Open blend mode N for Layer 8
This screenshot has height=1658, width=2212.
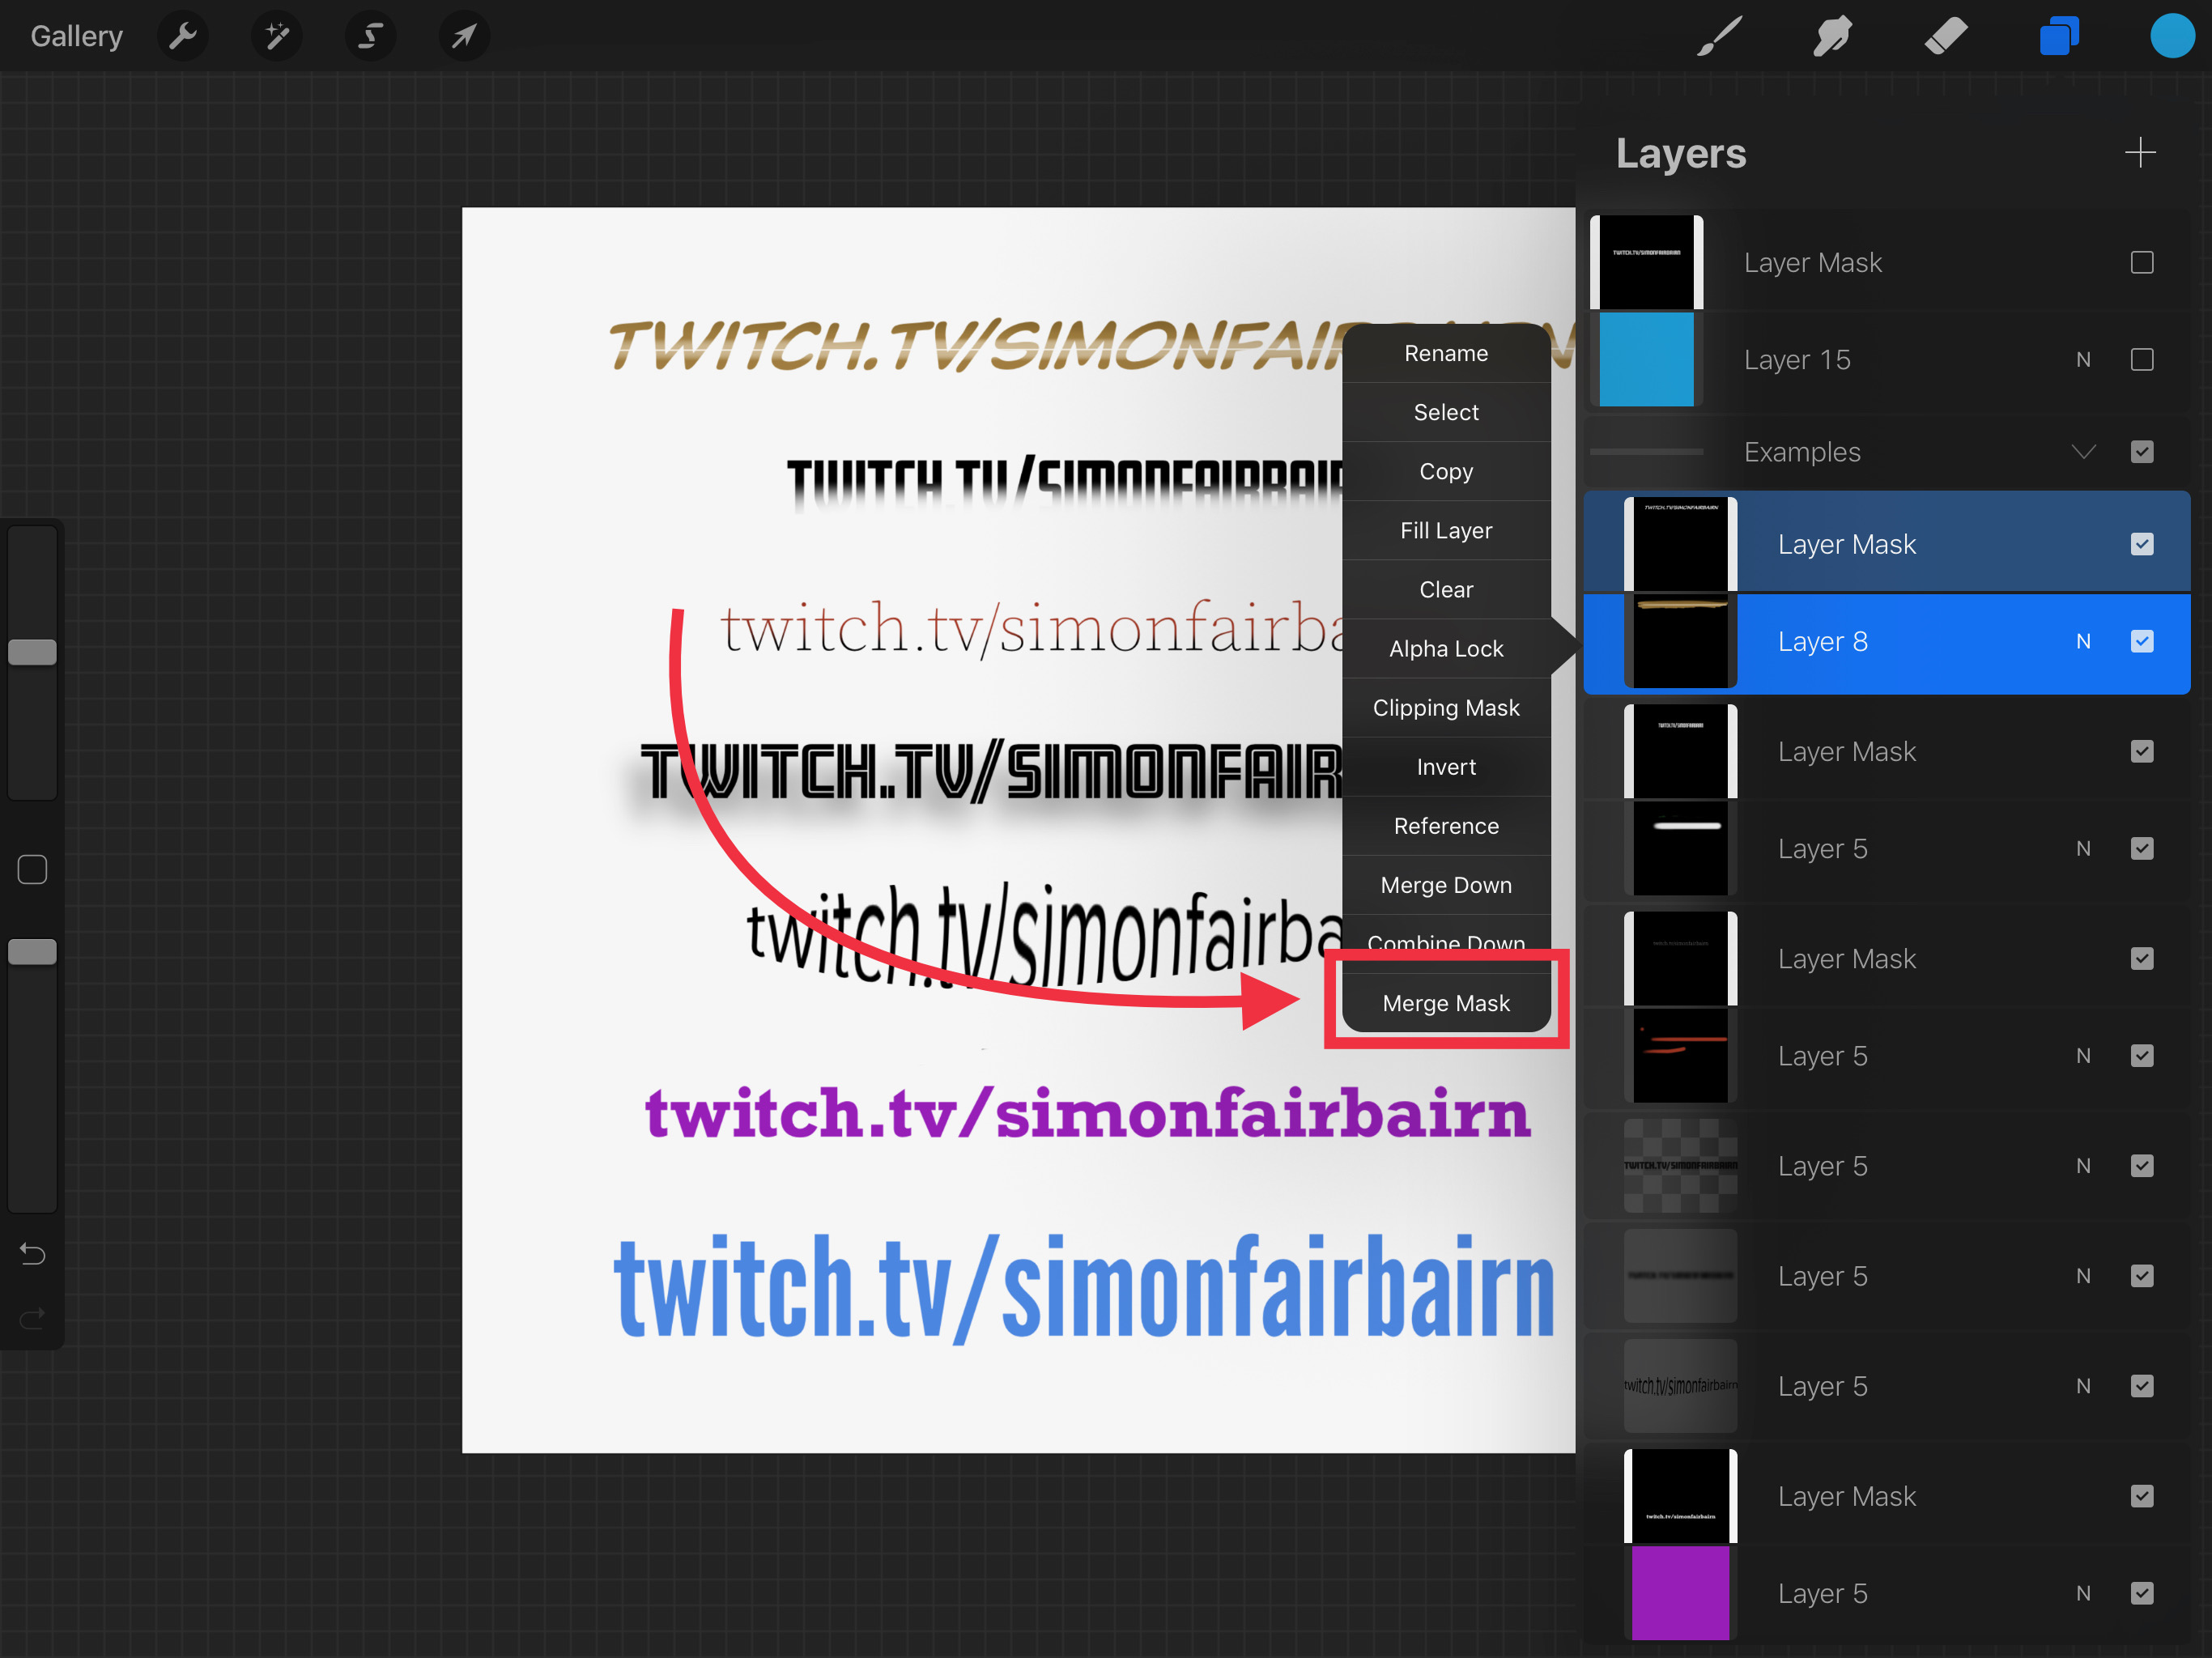pos(2083,641)
